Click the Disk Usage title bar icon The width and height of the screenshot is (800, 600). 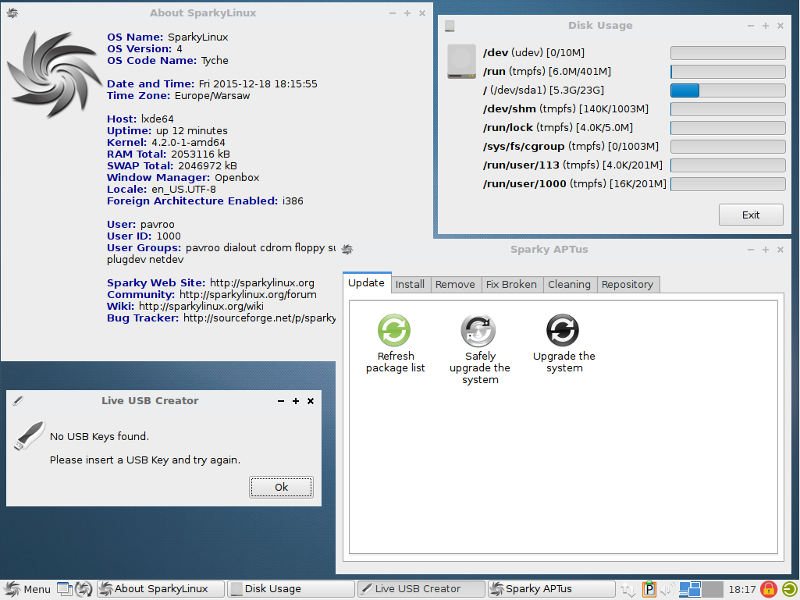[449, 26]
